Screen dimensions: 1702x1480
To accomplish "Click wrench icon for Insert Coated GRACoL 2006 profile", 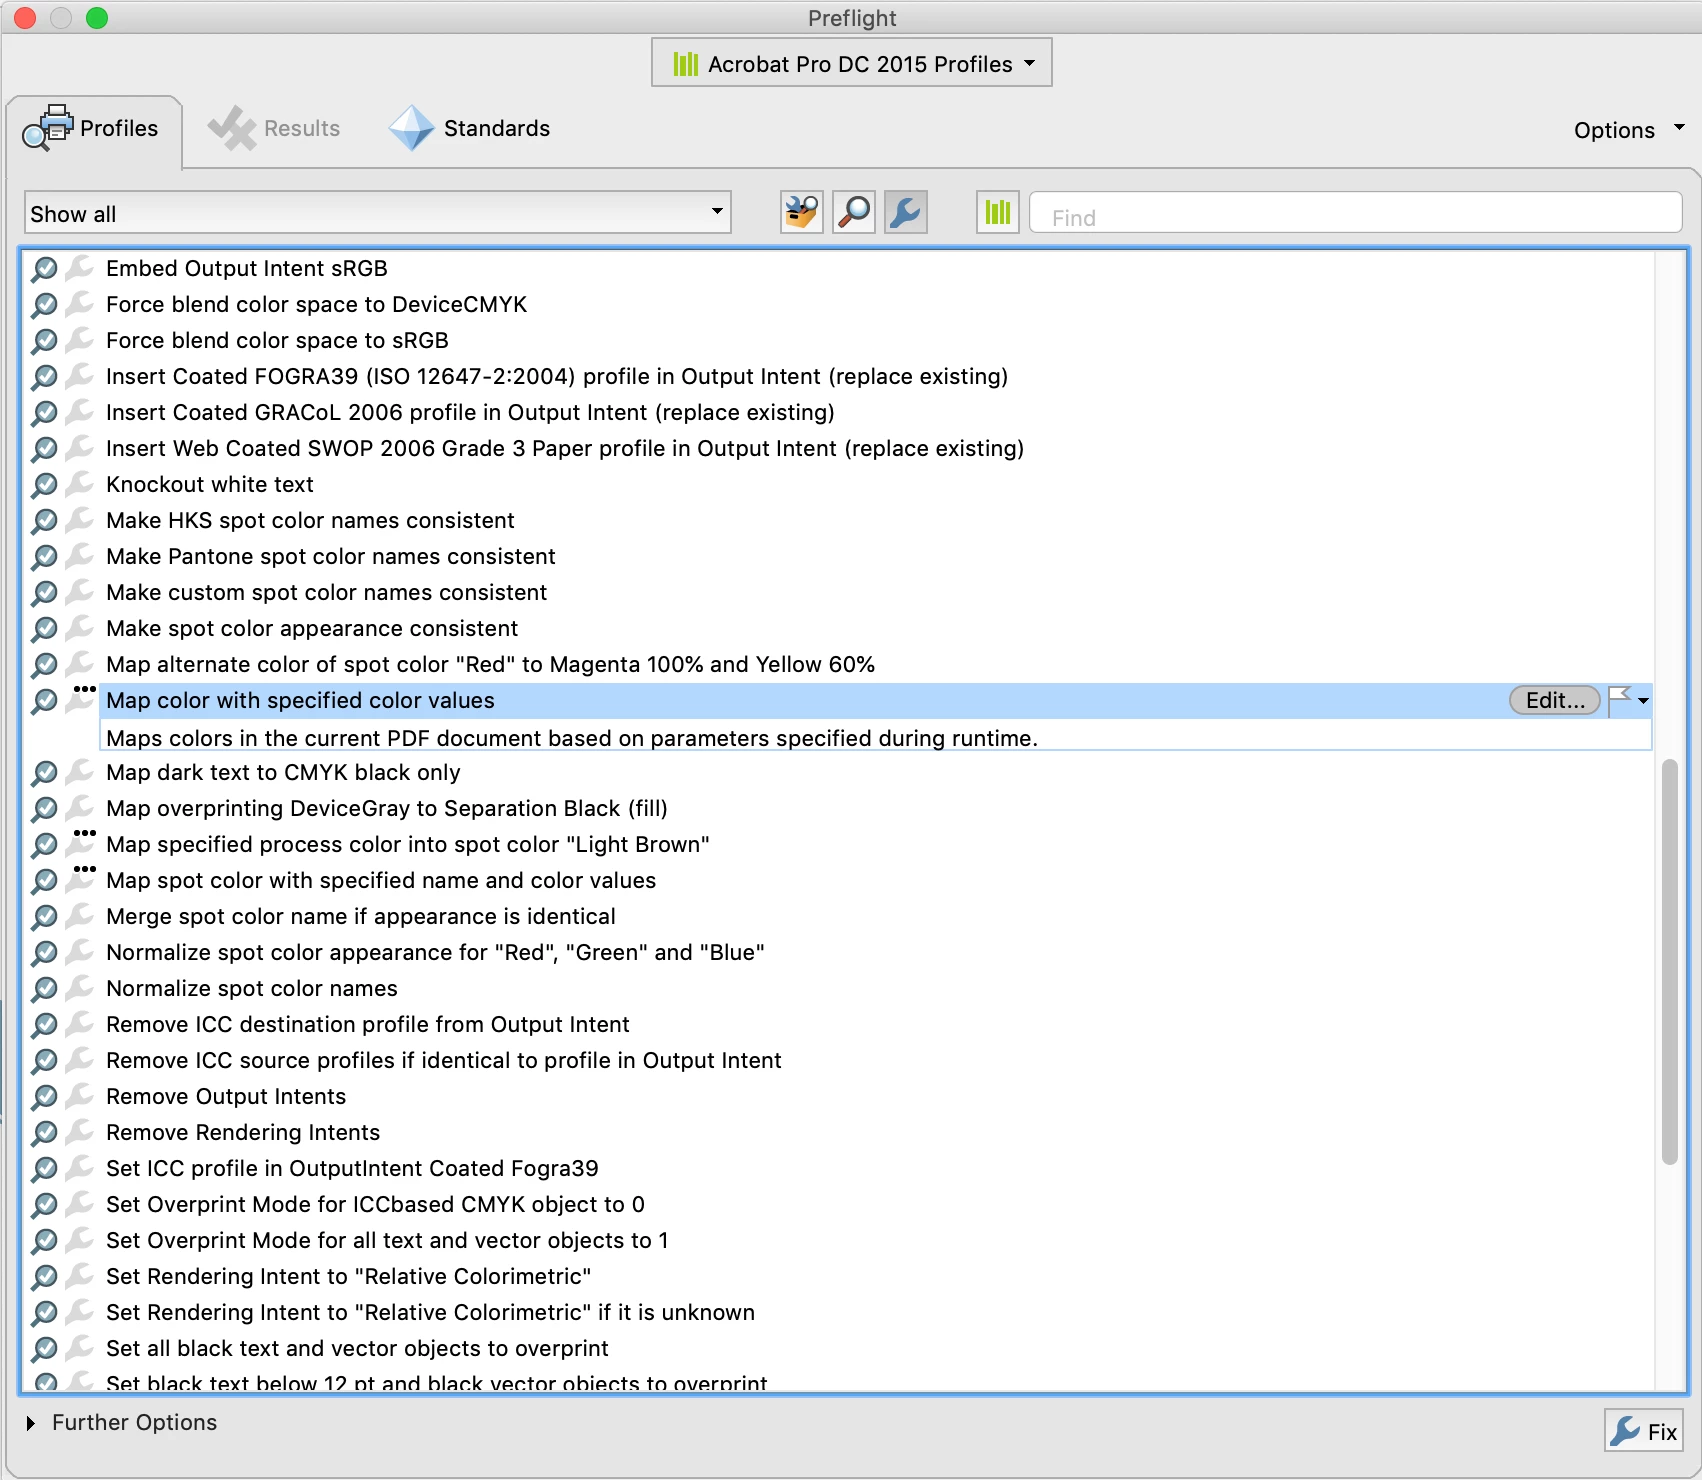I will (79, 412).
